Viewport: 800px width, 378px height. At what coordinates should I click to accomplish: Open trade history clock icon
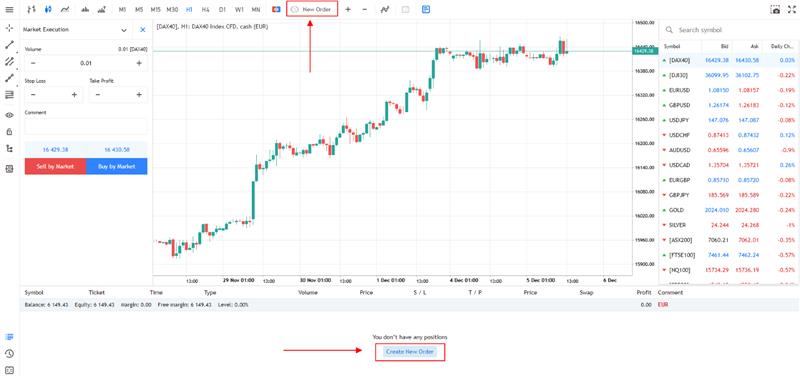(x=9, y=354)
